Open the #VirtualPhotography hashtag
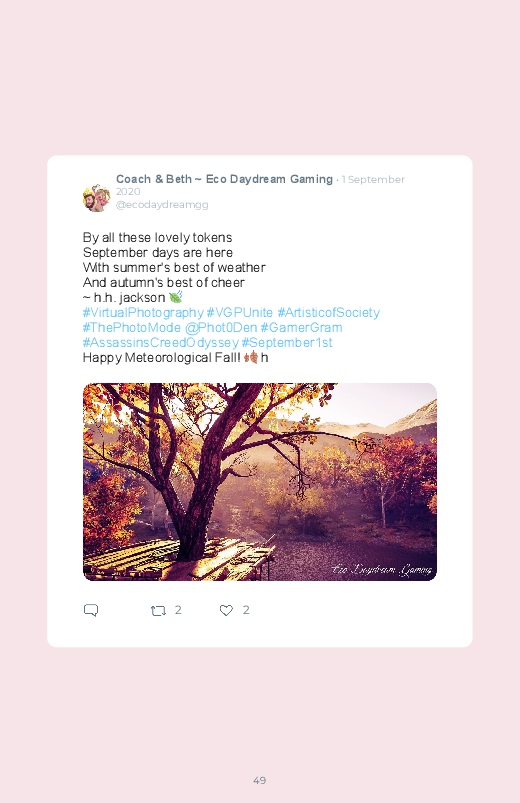520x803 pixels. (x=143, y=312)
